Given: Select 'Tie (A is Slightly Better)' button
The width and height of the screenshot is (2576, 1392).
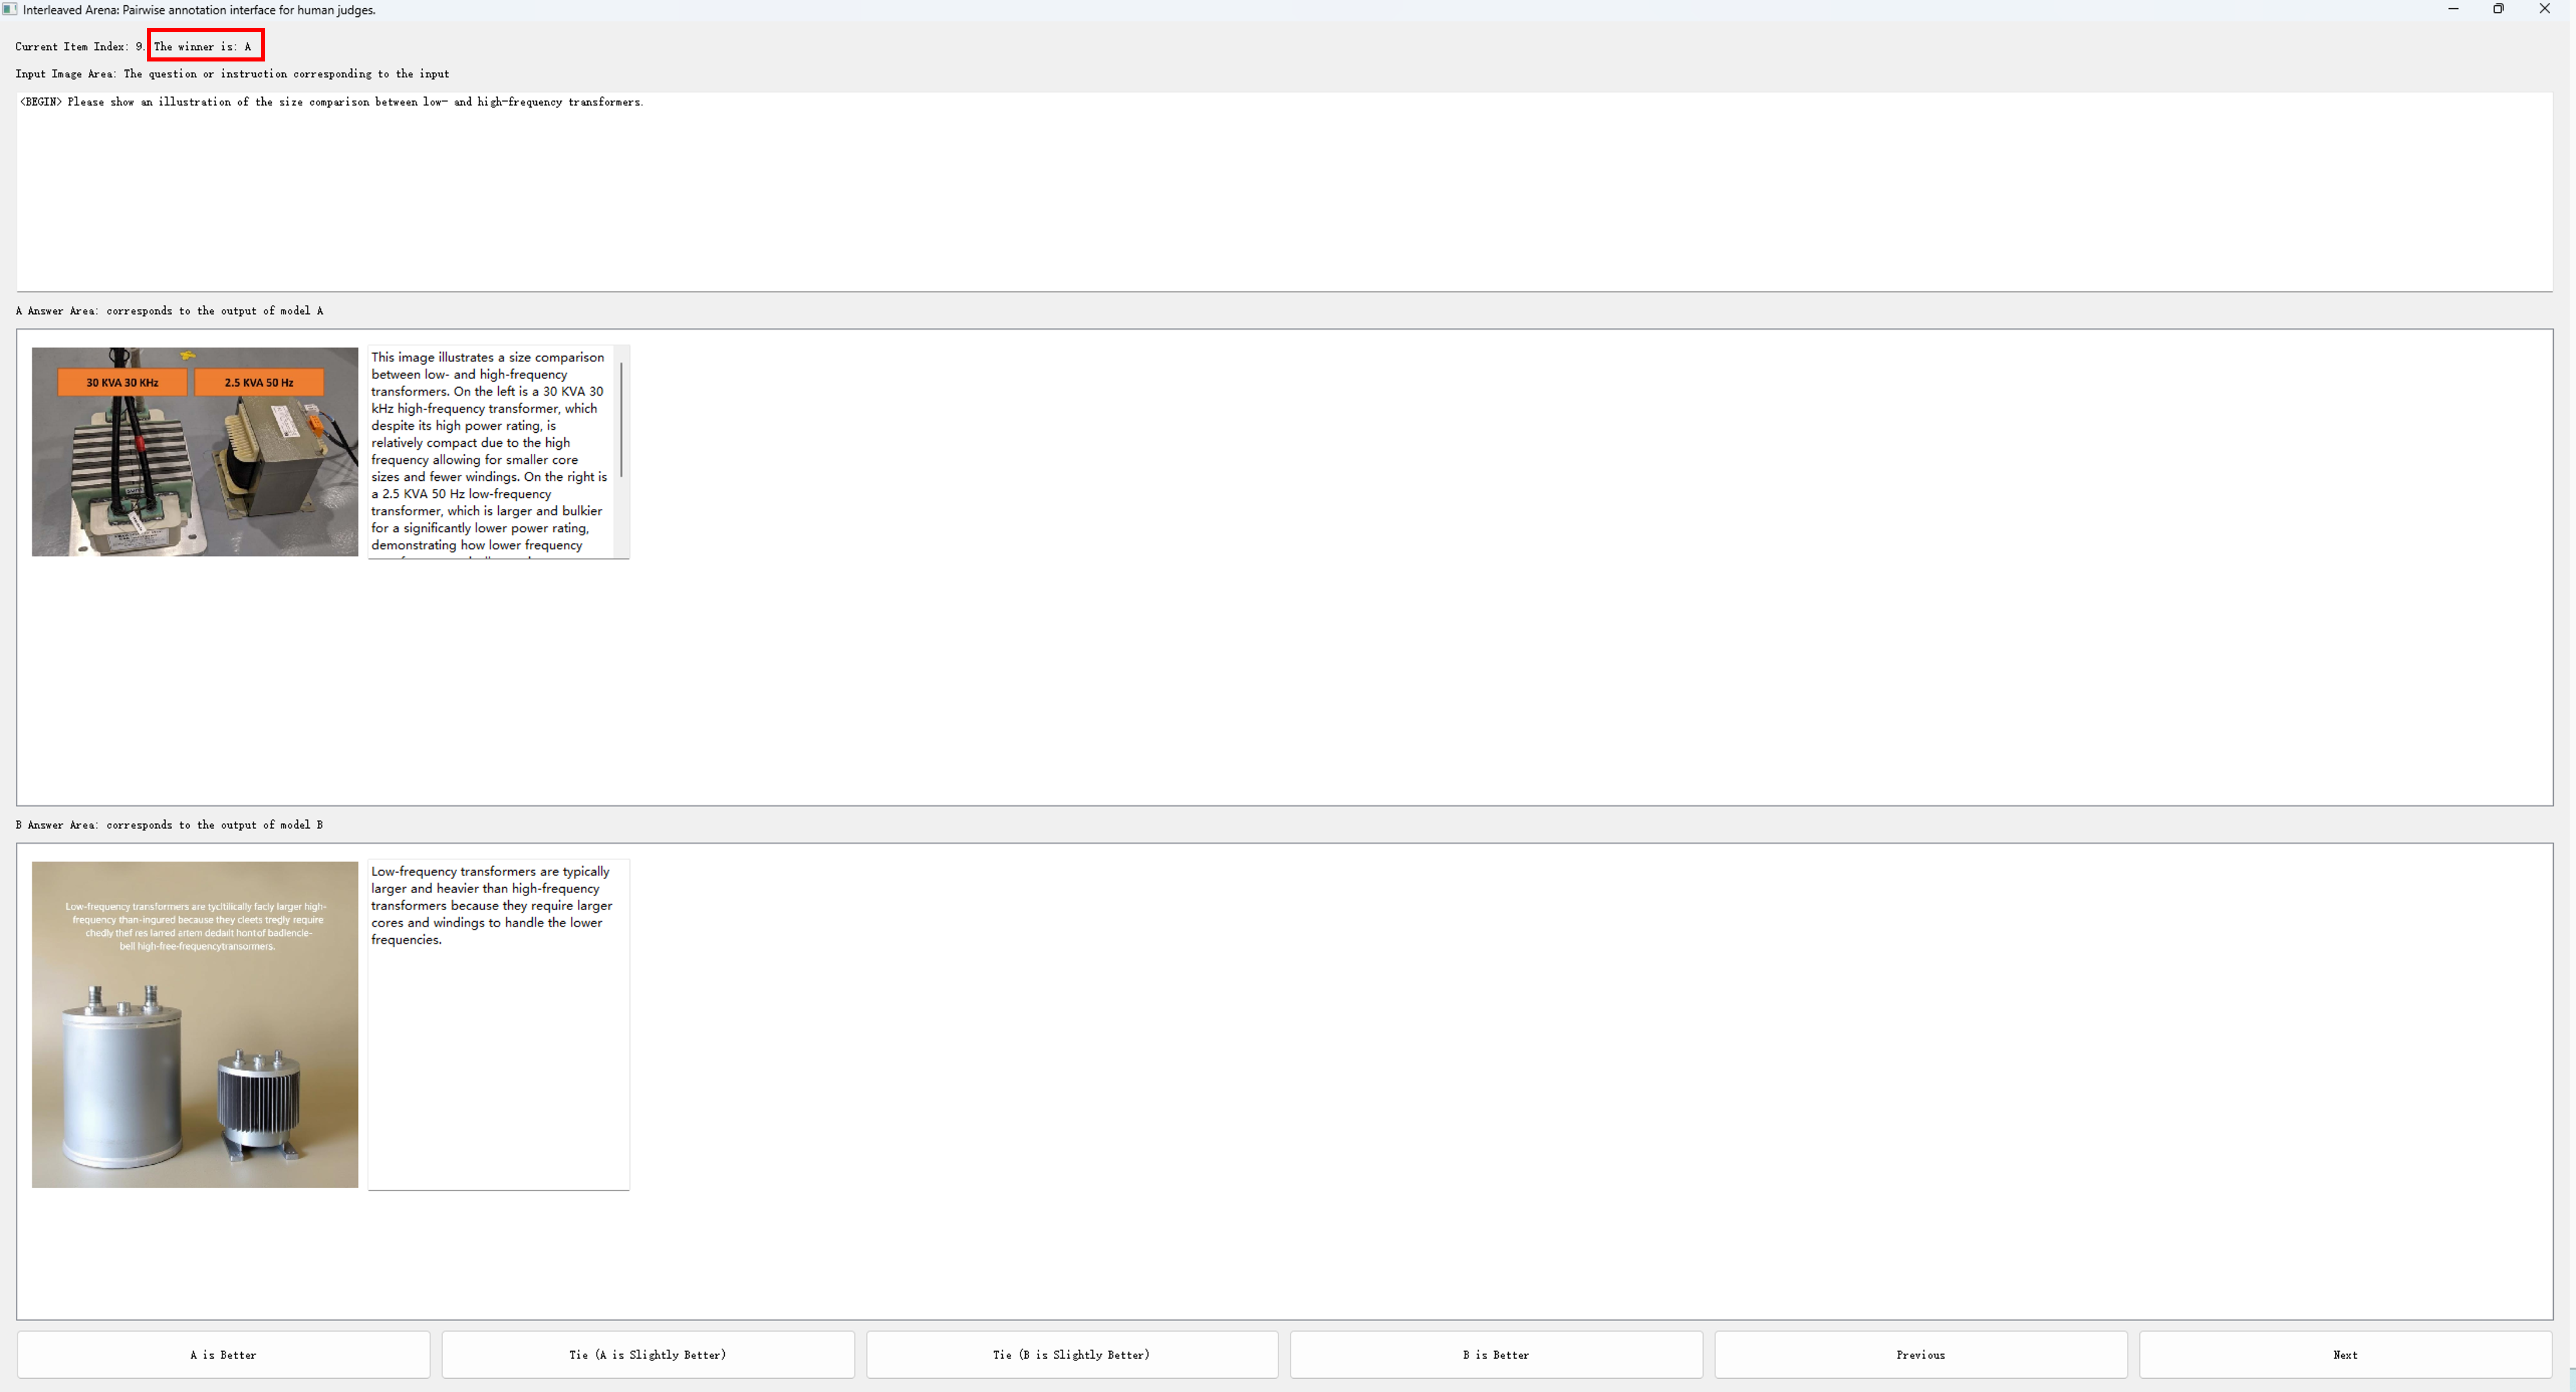Looking at the screenshot, I should point(647,1354).
